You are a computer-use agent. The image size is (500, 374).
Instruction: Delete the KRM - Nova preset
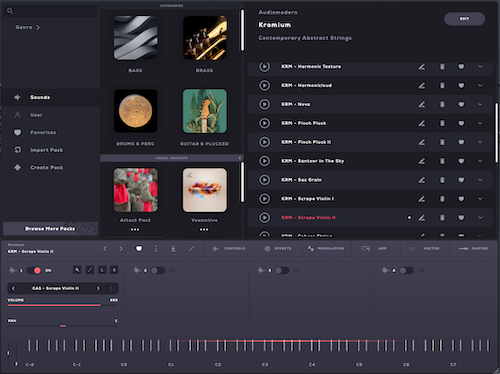pos(442,104)
